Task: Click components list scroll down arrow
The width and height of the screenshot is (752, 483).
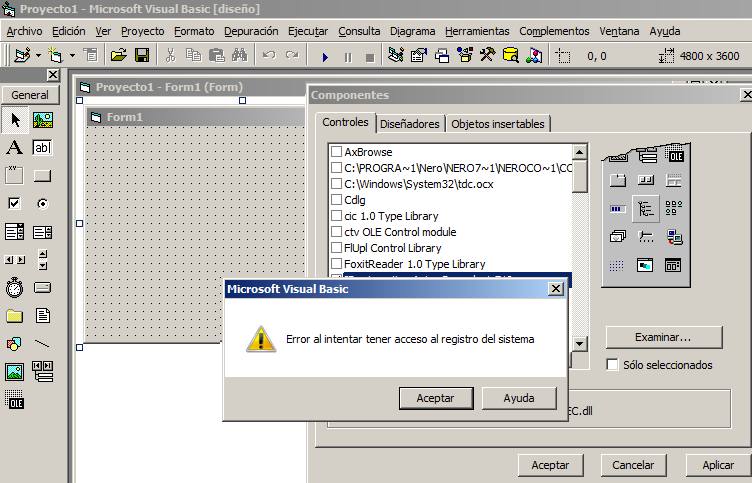Action: click(580, 343)
